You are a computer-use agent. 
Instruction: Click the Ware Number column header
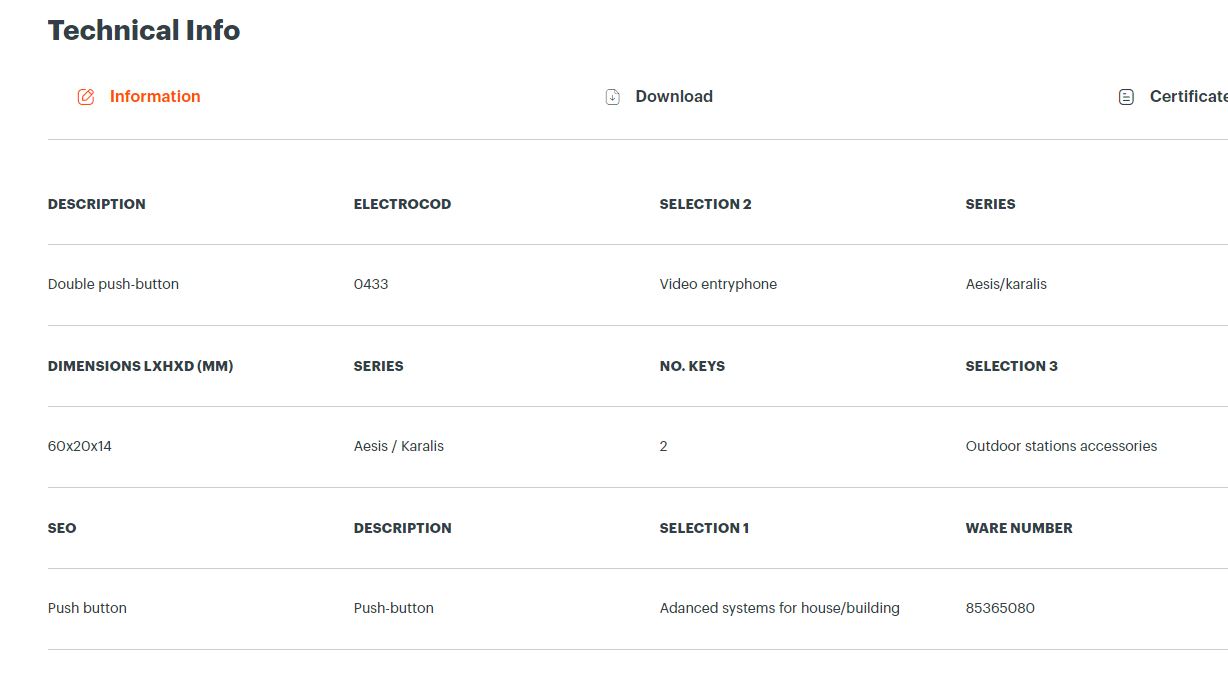click(x=1019, y=528)
